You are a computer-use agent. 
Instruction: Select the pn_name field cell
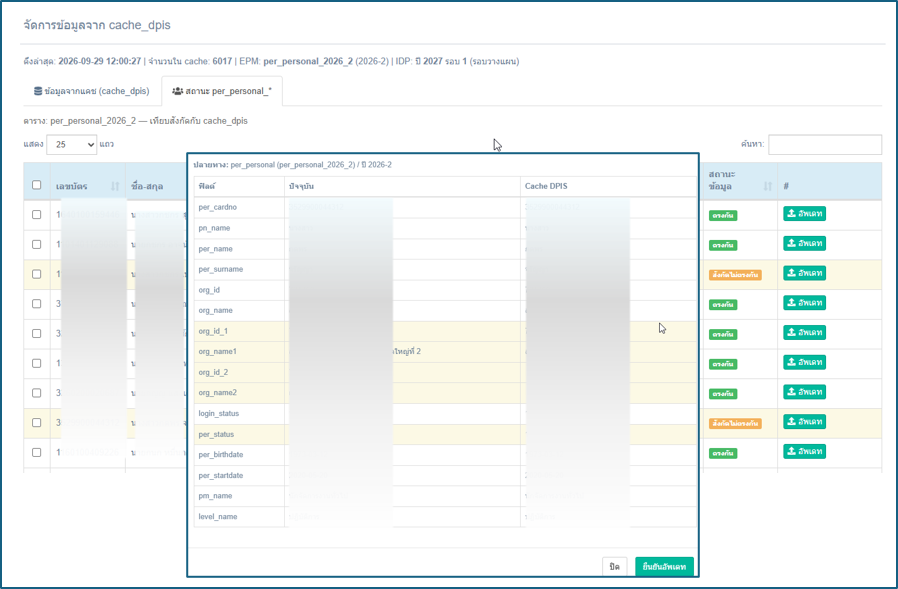click(x=239, y=228)
